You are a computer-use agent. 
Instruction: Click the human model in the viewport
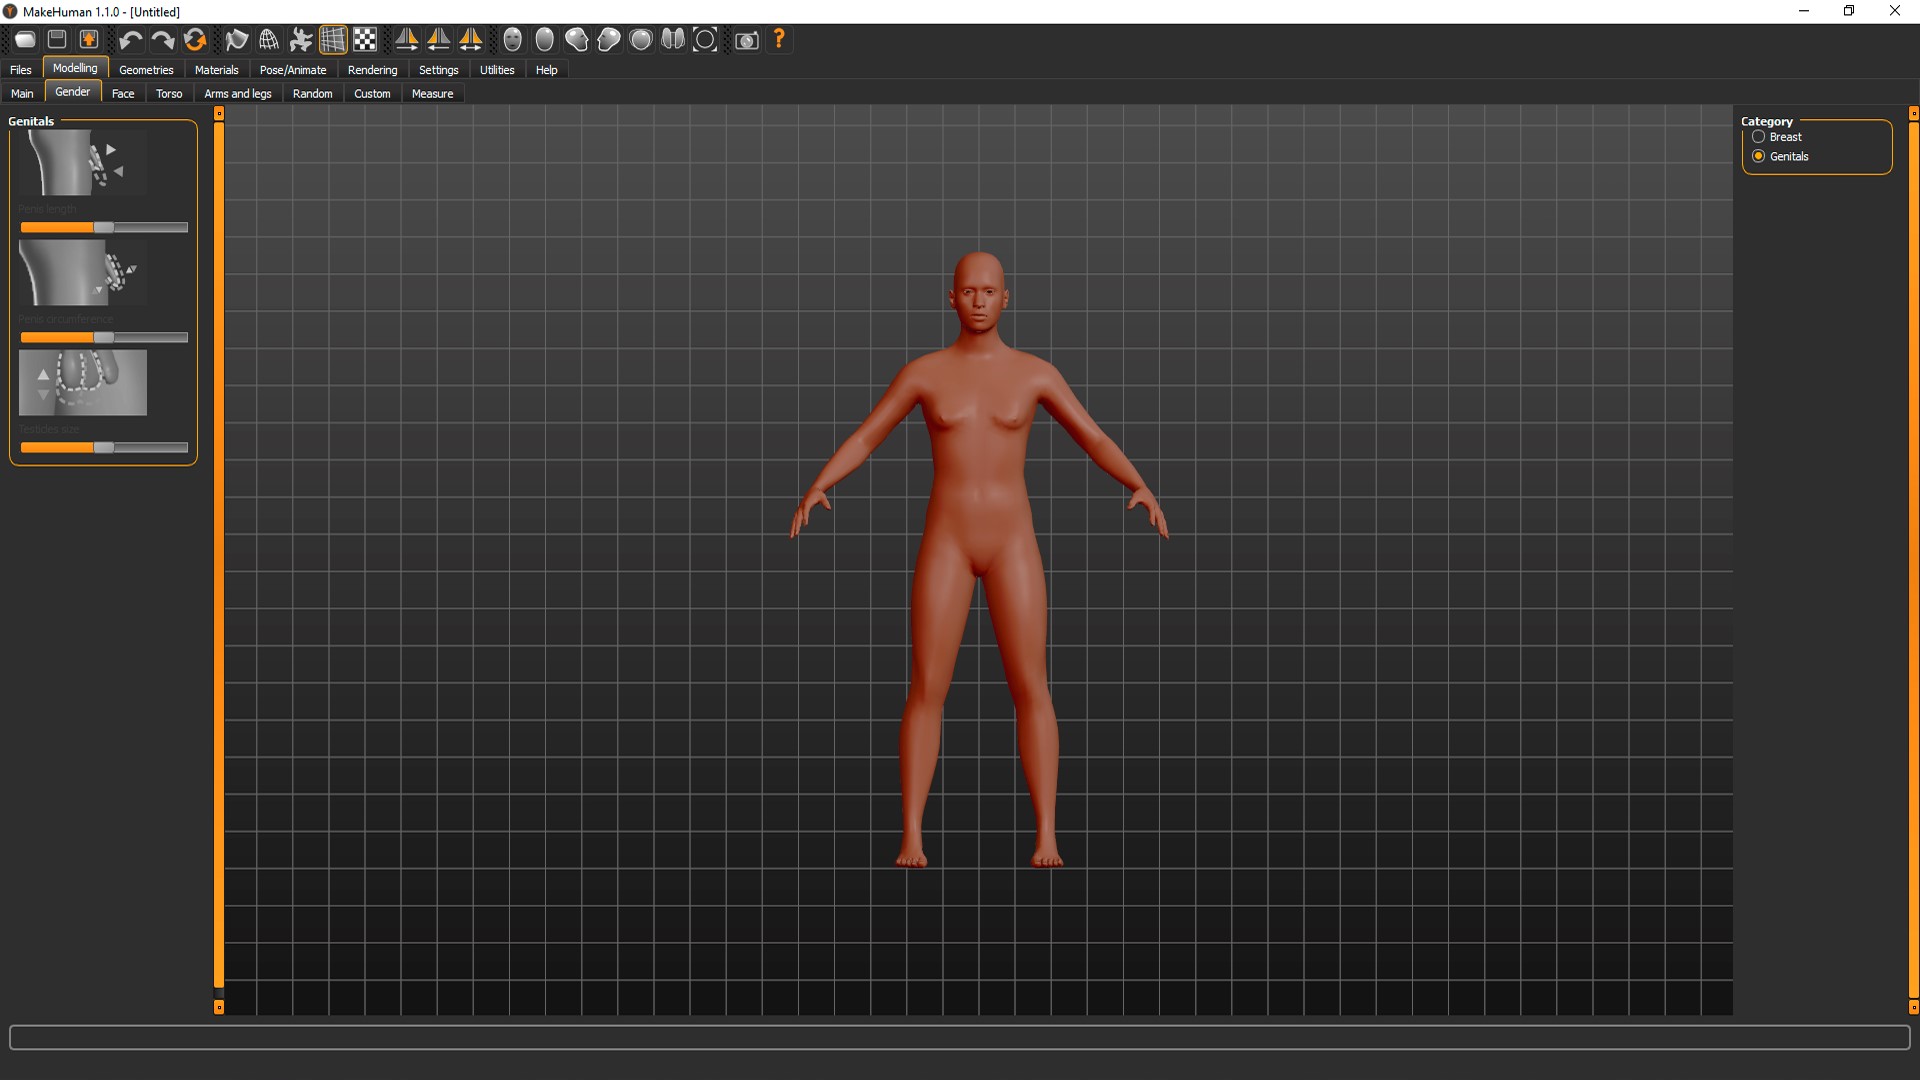click(x=979, y=560)
